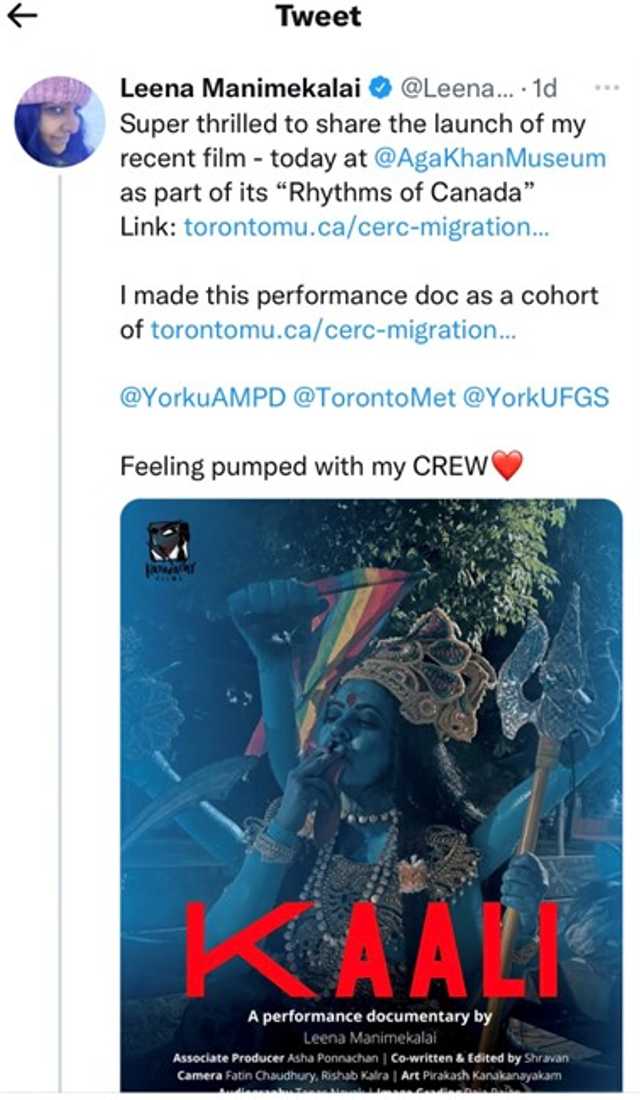Click the "Feeling pumped with my CREW" text
The width and height of the screenshot is (640, 1100).
303,465
